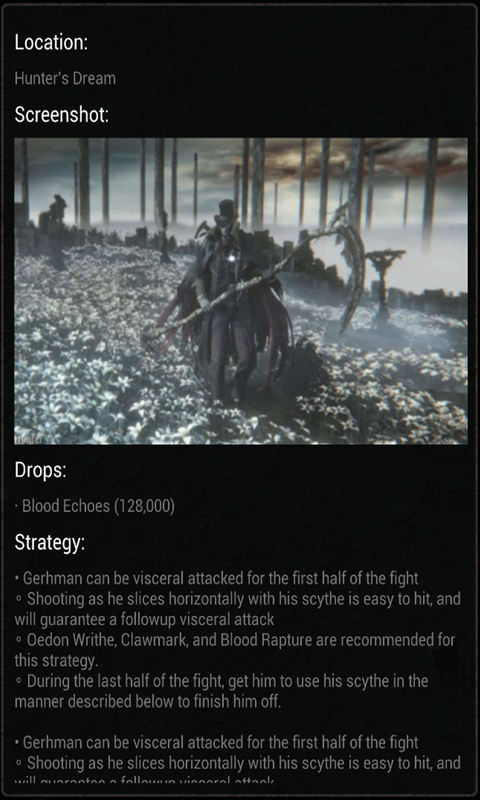Screen dimensions: 480x800
Task: Open the Gerhman boss screenshot image
Action: pos(241,291)
